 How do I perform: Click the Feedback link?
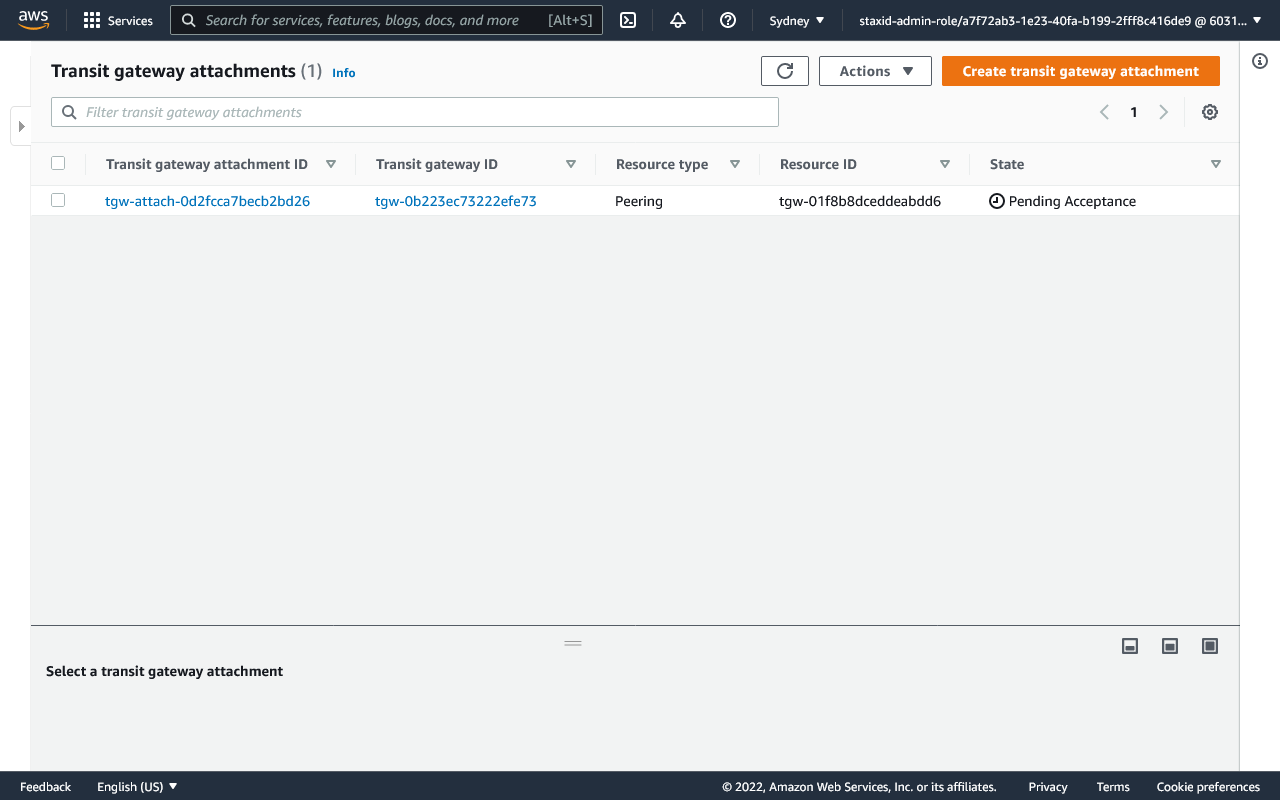(46, 787)
